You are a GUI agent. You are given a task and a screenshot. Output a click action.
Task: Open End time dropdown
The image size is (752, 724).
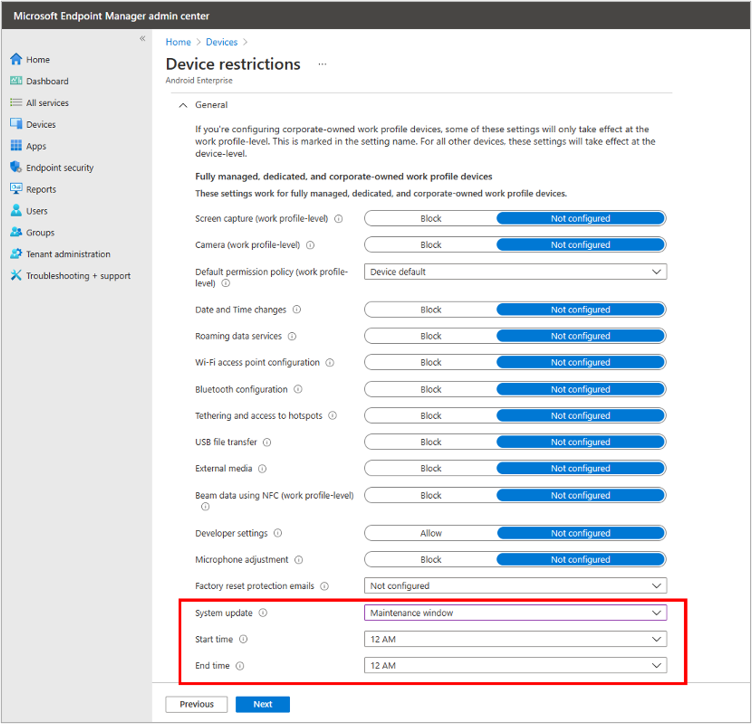pos(515,665)
